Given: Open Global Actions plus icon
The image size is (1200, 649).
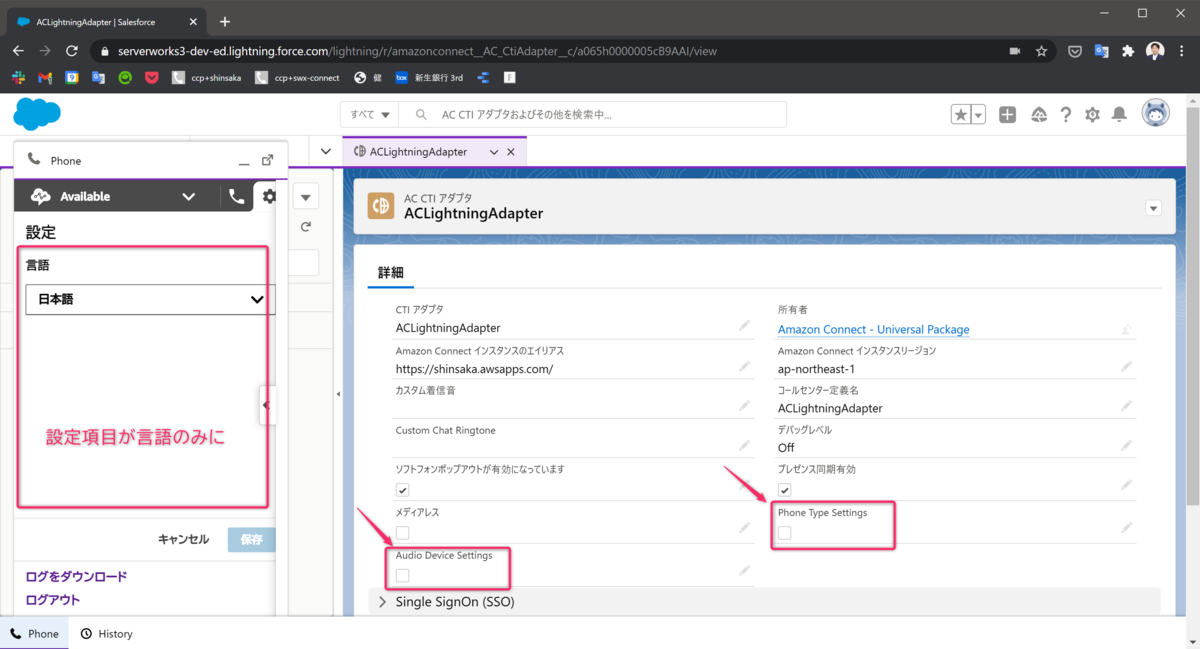Looking at the screenshot, I should [1008, 115].
